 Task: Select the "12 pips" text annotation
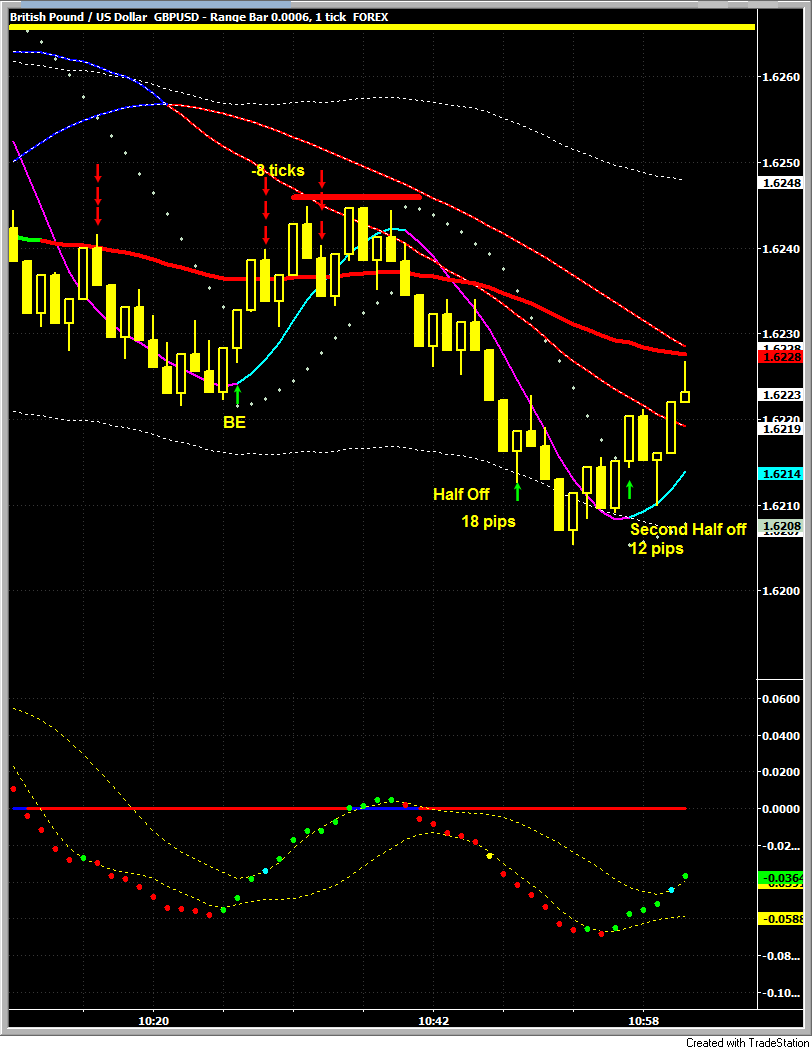tap(656, 549)
